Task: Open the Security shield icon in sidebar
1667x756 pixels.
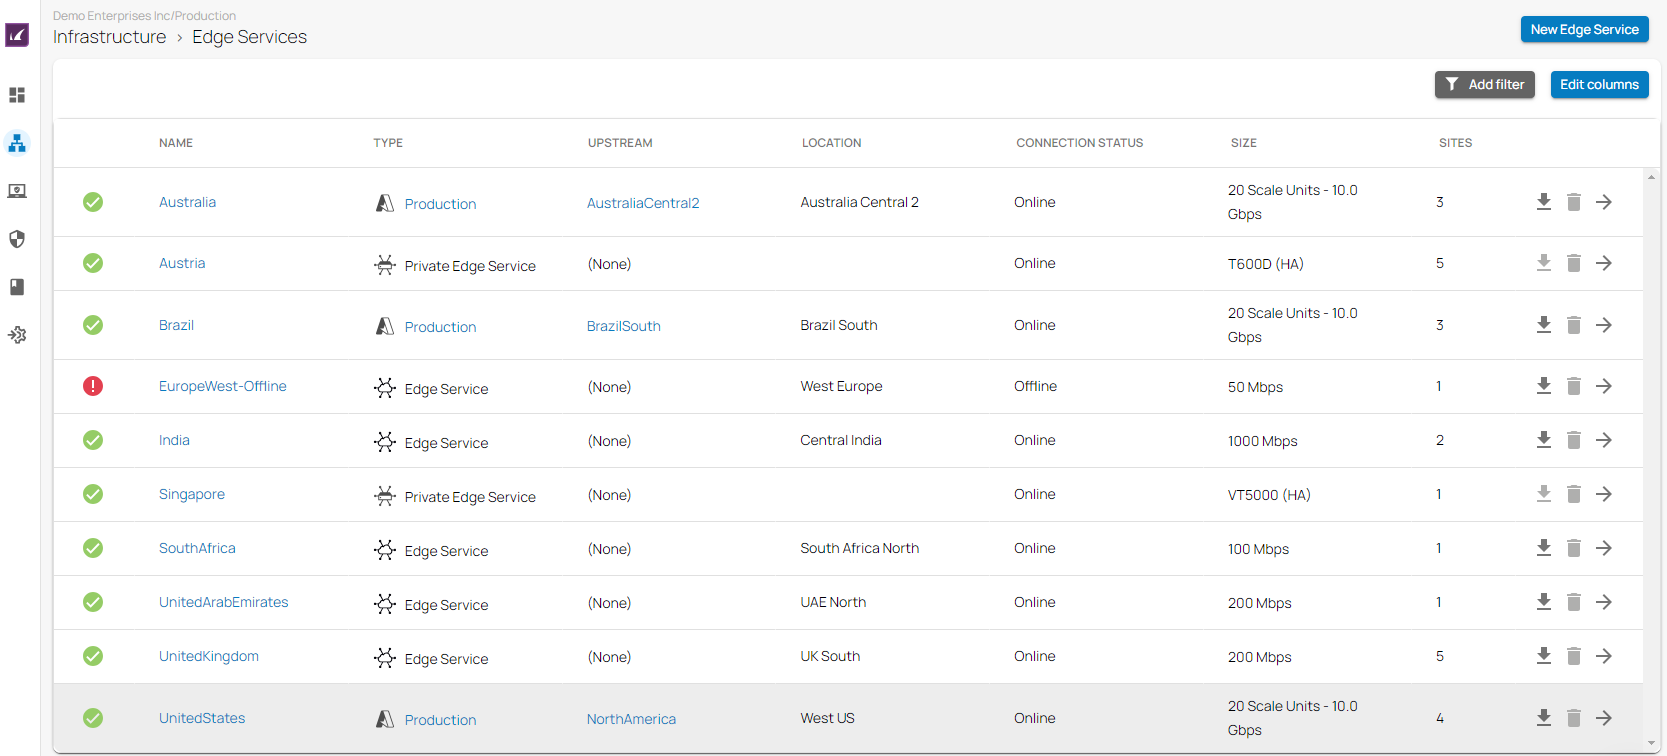Action: pyautogui.click(x=17, y=239)
